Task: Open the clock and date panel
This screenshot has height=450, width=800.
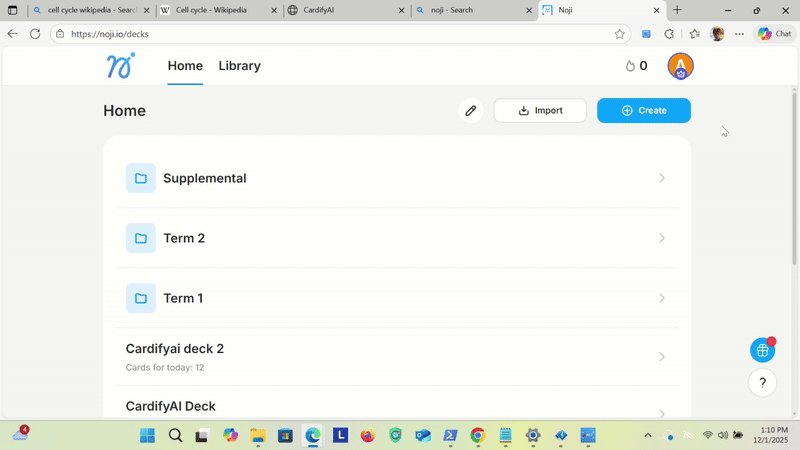Action: point(773,435)
